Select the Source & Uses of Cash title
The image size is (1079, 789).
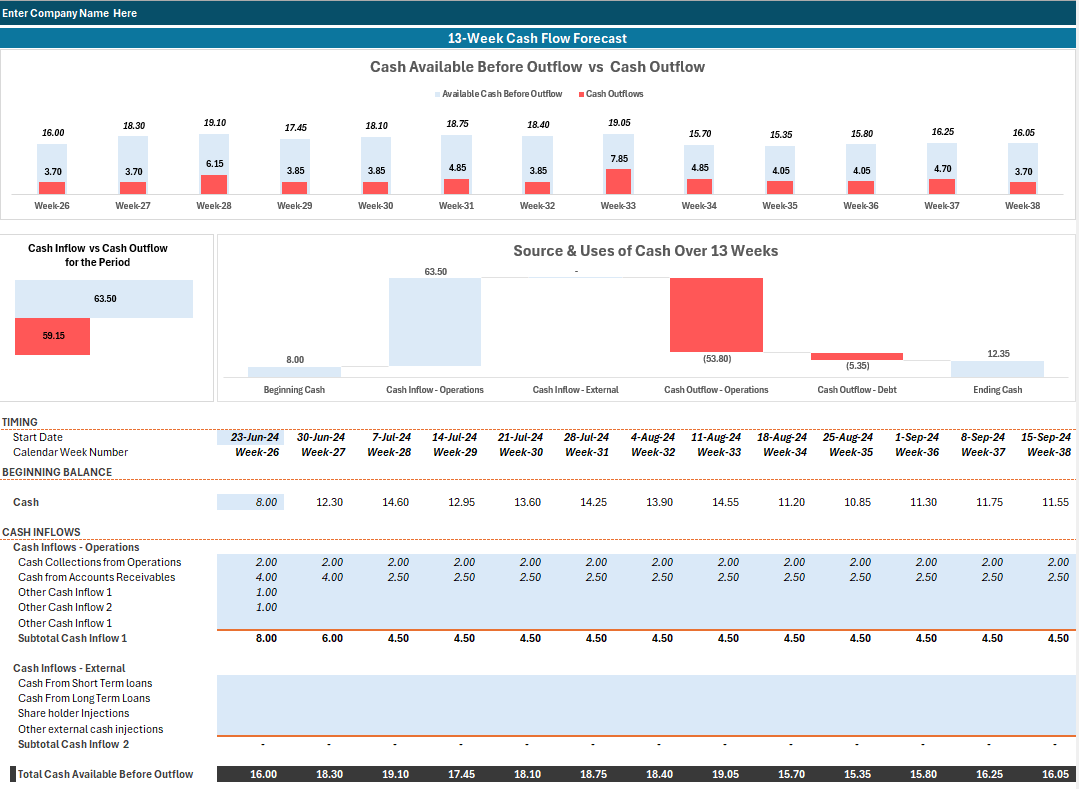[x=645, y=251]
